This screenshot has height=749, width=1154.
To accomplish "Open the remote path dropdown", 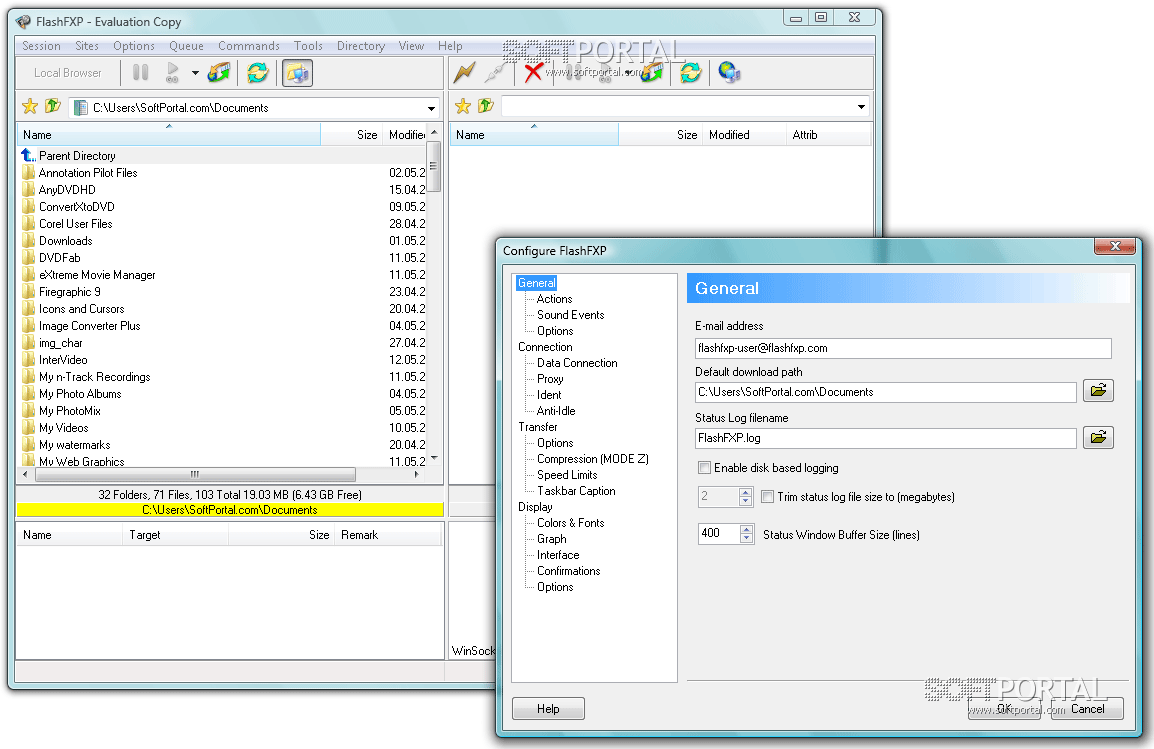I will click(861, 107).
